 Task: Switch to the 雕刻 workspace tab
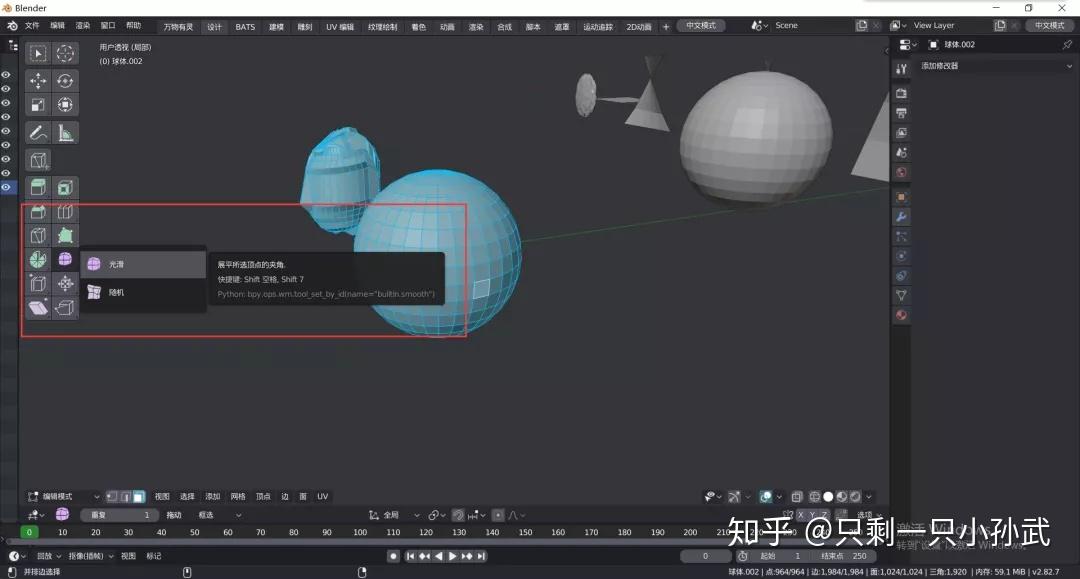point(304,27)
